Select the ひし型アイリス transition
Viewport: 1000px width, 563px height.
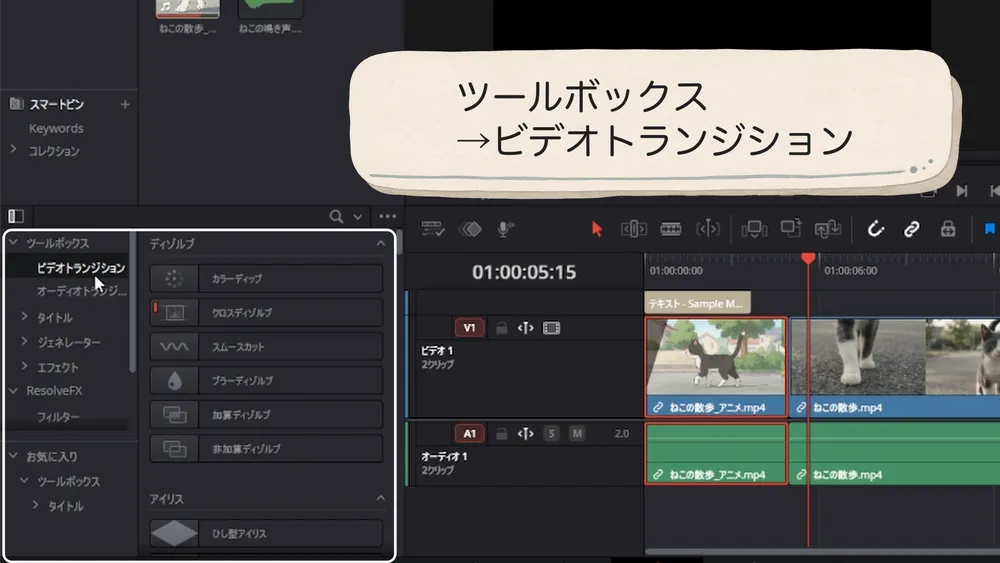tap(266, 534)
